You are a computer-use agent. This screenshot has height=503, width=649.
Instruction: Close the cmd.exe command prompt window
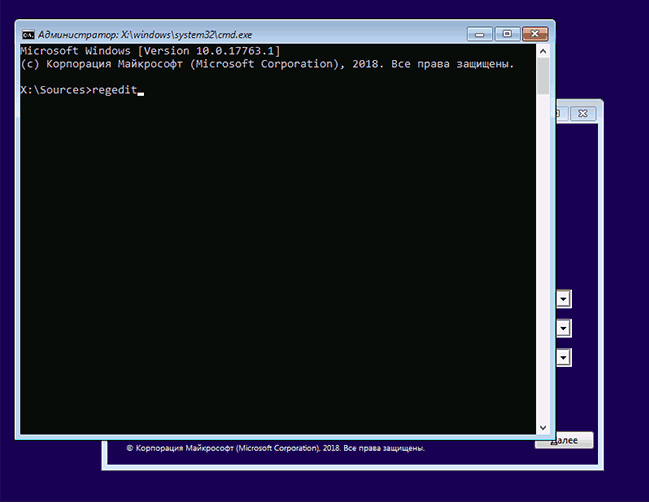(535, 34)
